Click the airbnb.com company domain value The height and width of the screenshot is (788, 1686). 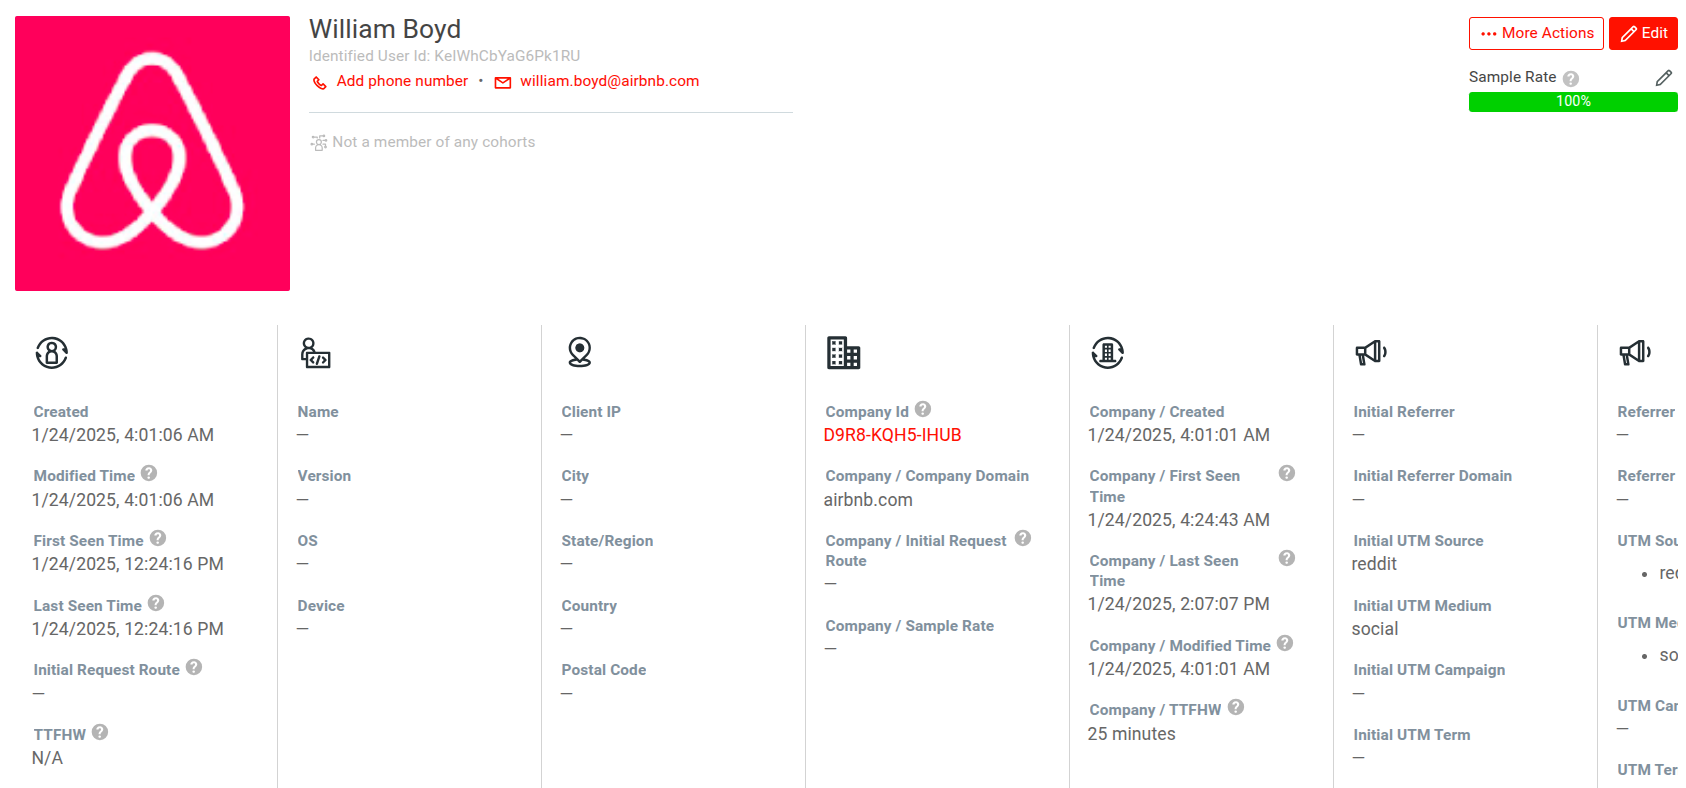coord(868,500)
